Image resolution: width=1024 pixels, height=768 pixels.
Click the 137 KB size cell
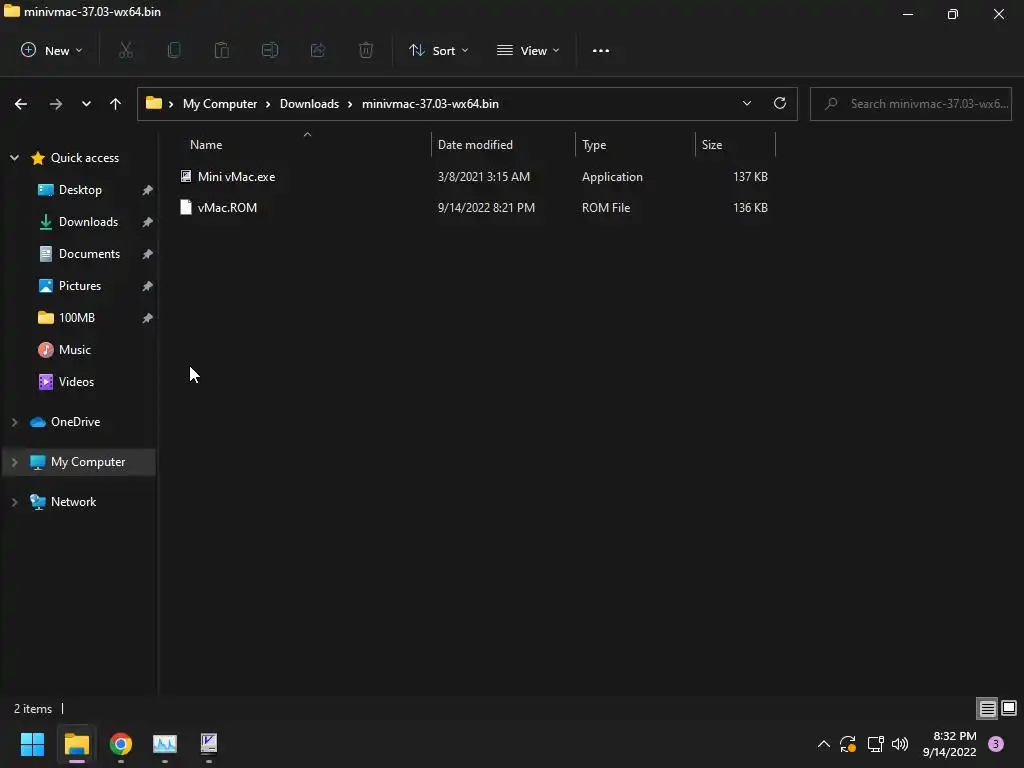pyautogui.click(x=750, y=176)
